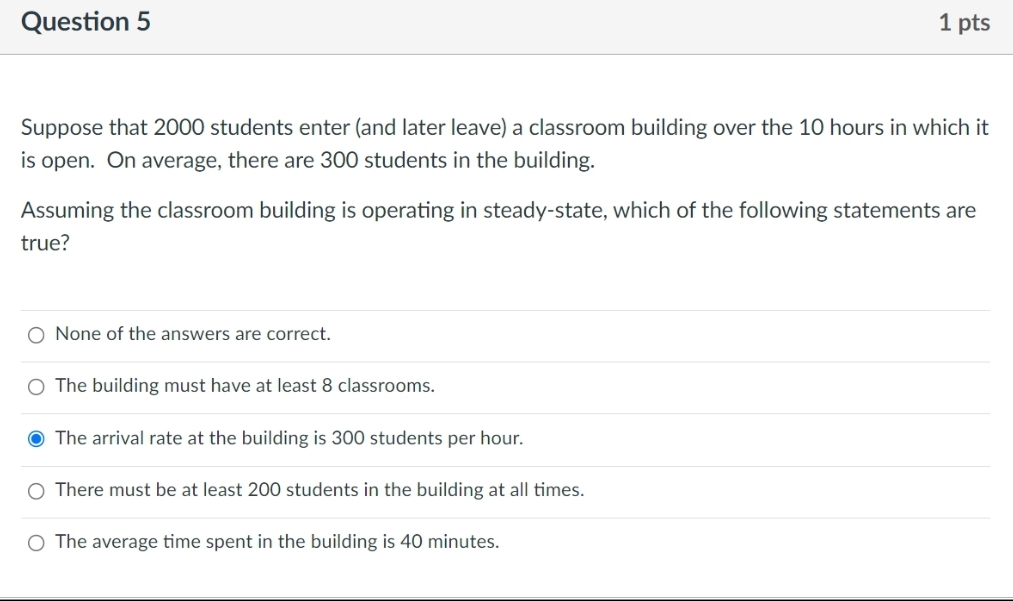Choose "at least 200 students at all times" option
The image size is (1013, 601).
point(36,490)
